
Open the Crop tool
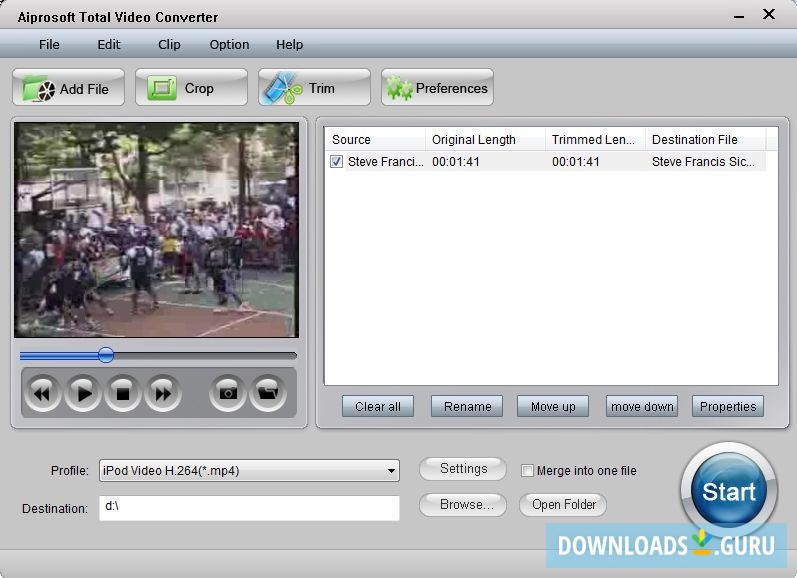[192, 88]
